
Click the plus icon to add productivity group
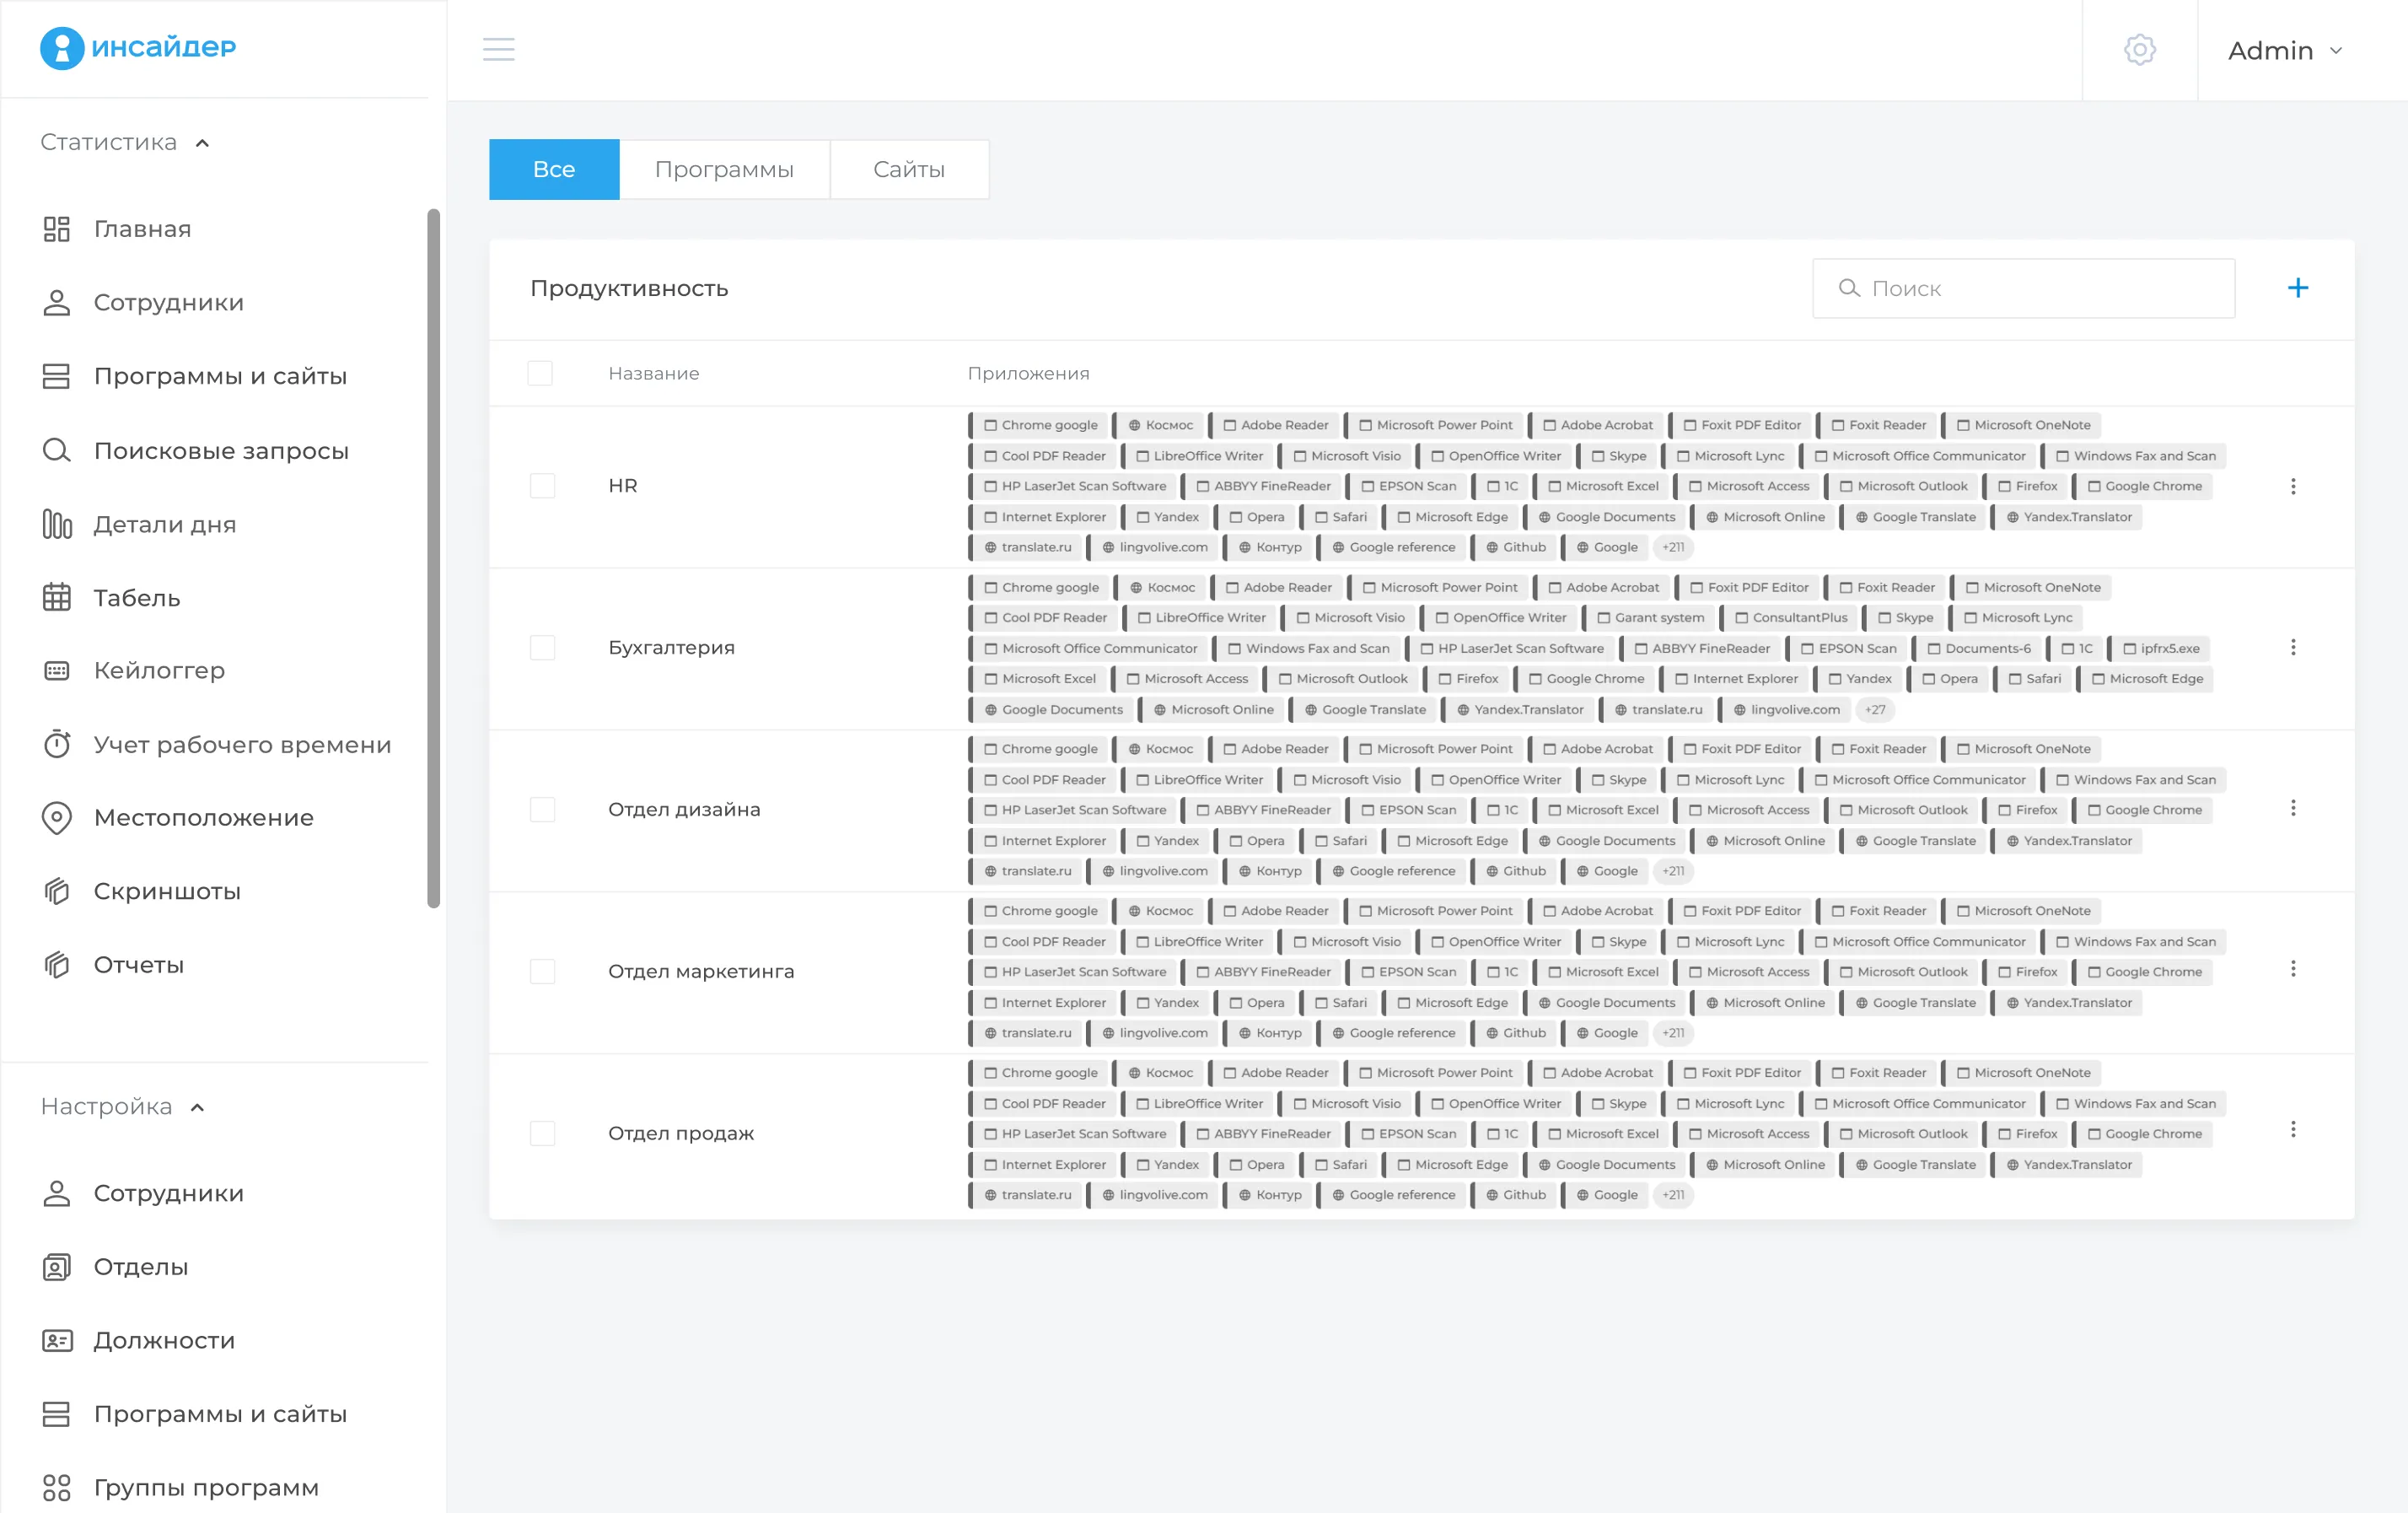click(2297, 288)
